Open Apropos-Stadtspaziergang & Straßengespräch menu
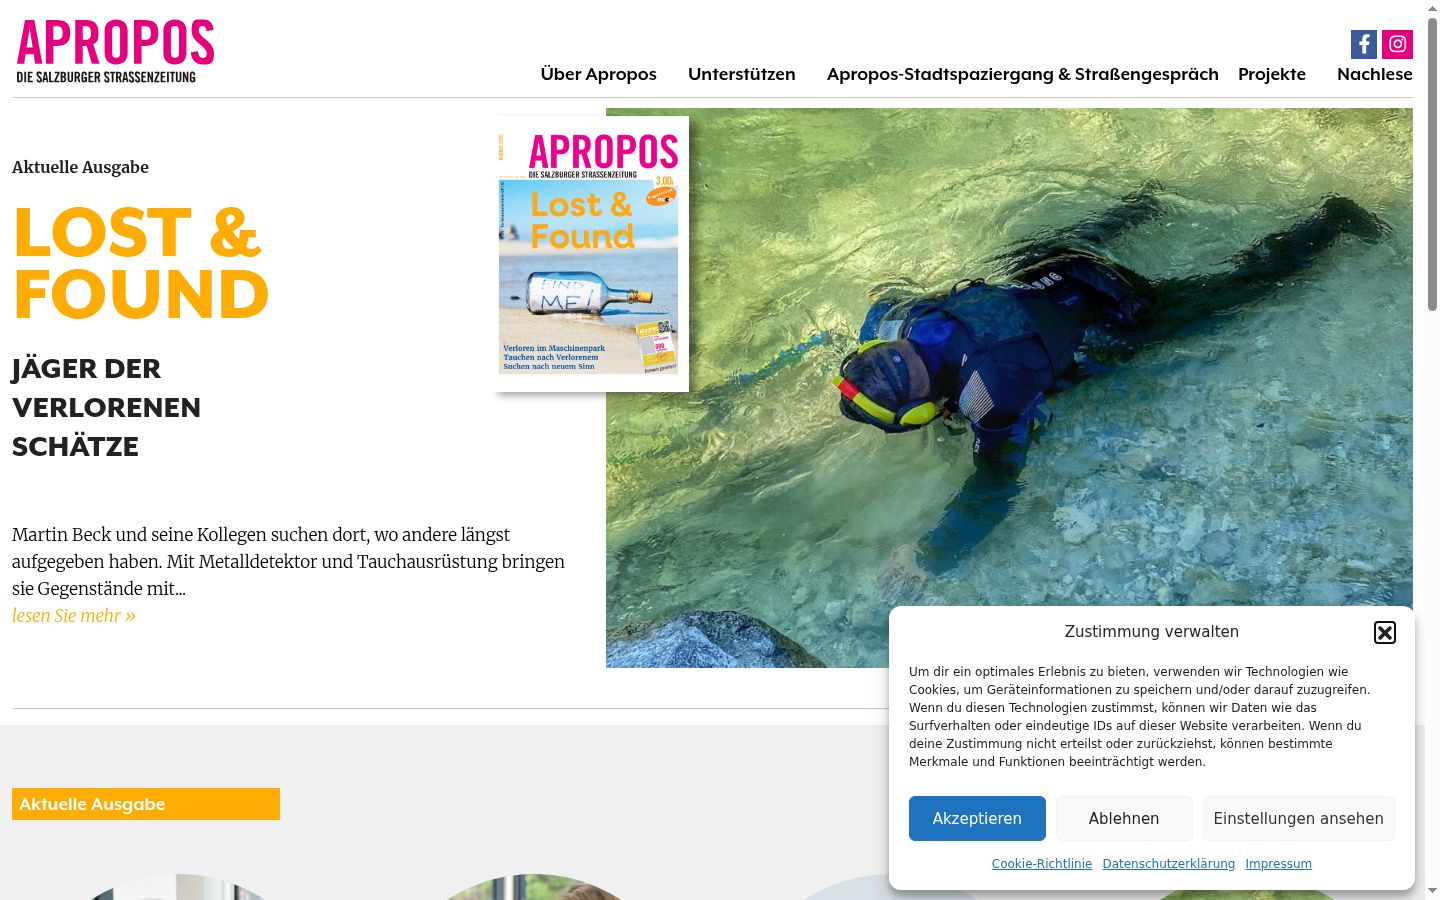 [x=1022, y=74]
